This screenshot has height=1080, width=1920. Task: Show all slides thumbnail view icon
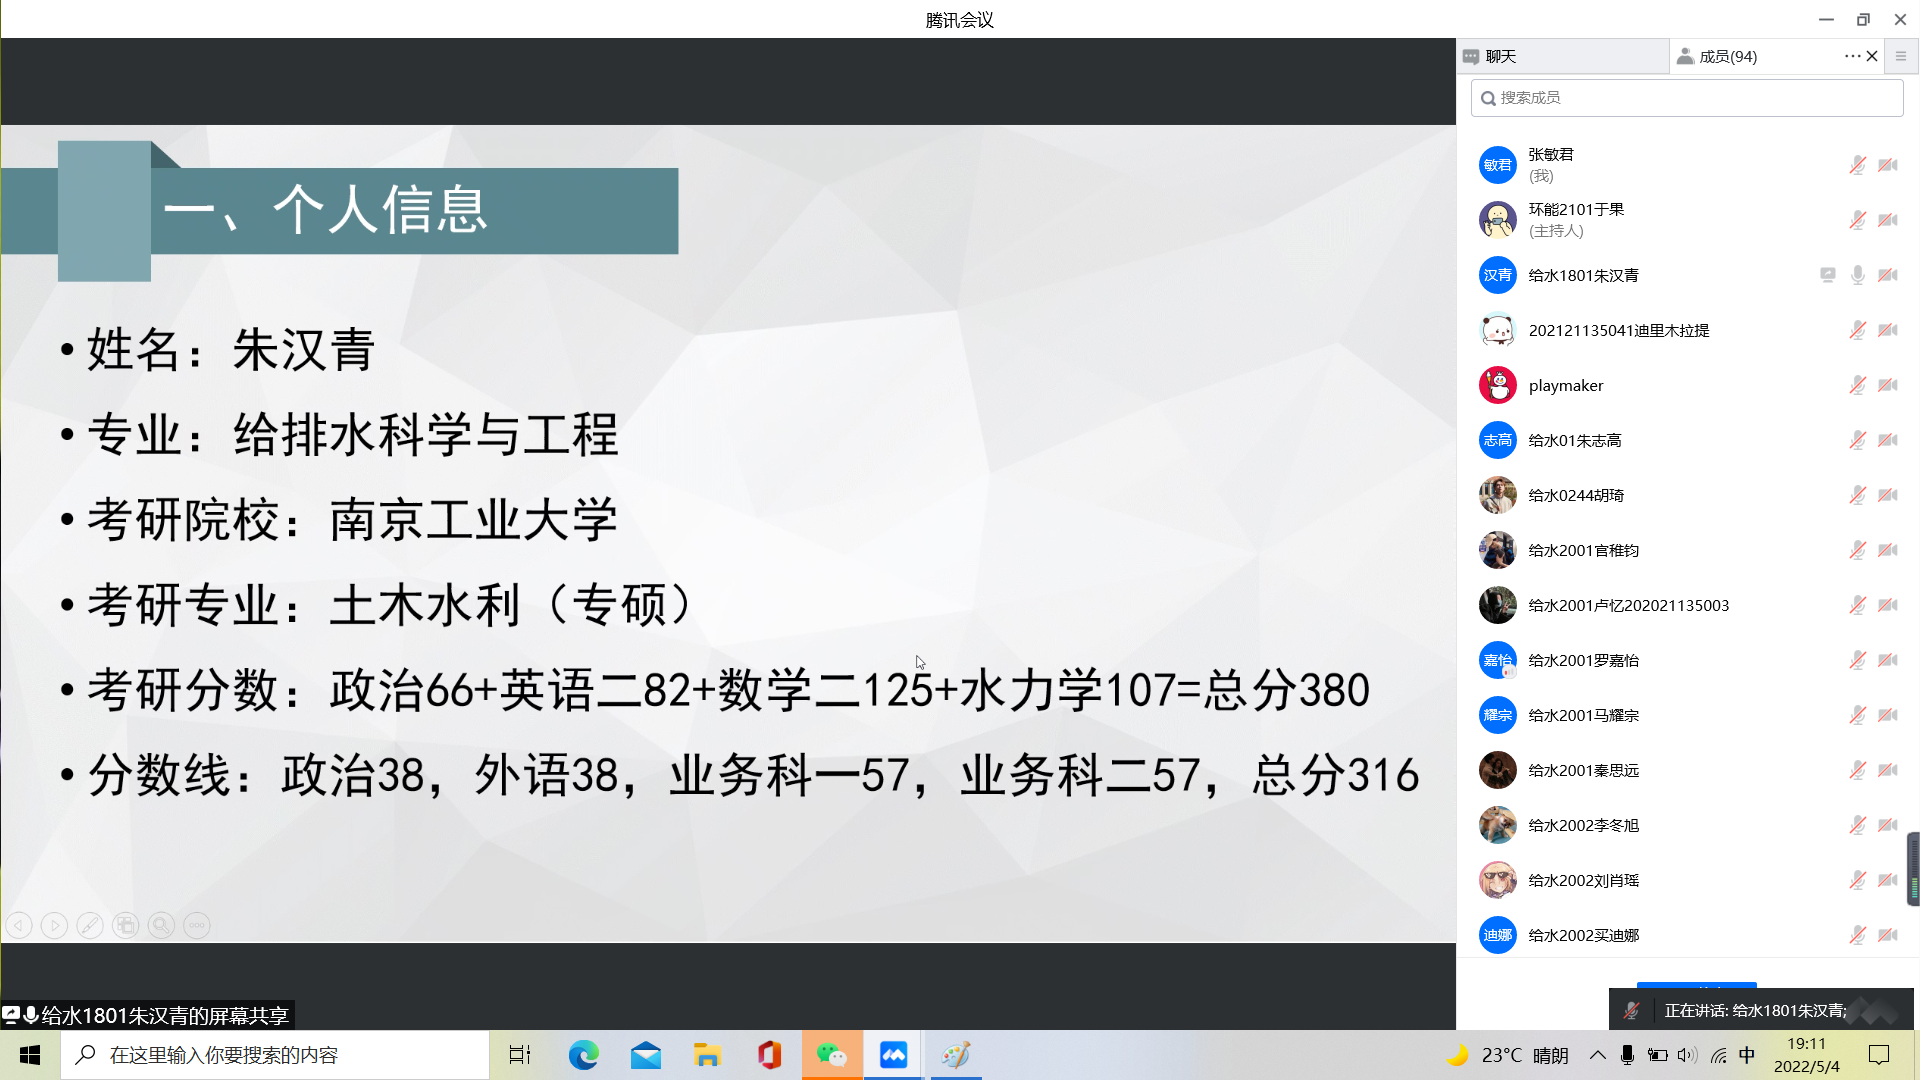pos(126,926)
